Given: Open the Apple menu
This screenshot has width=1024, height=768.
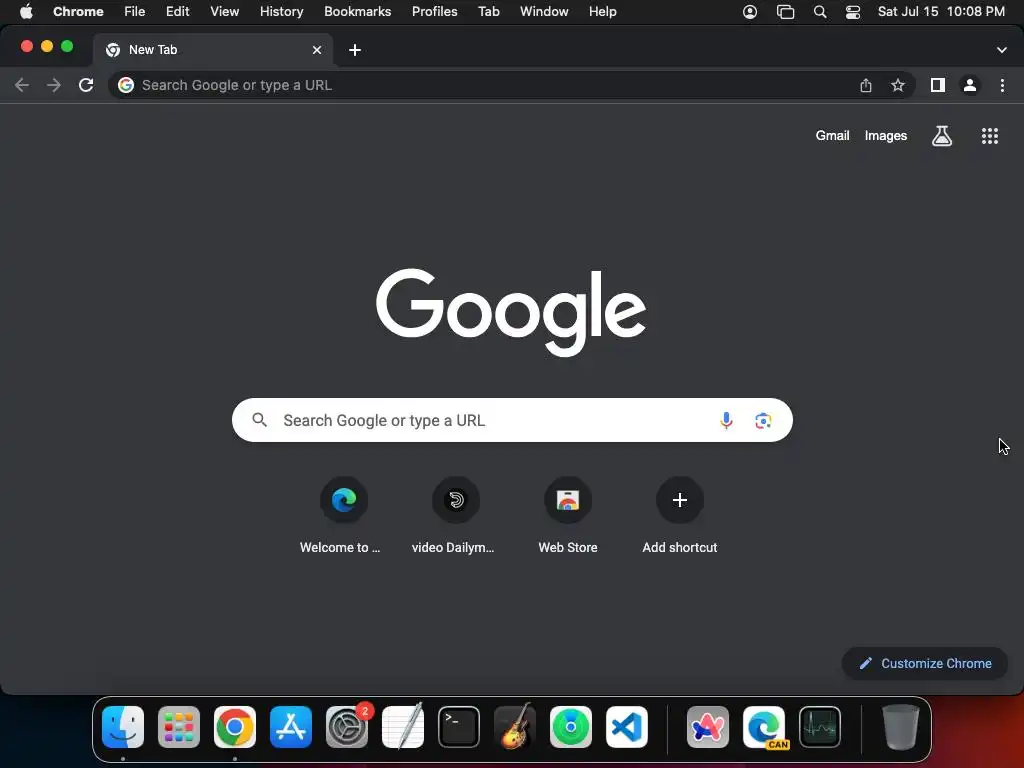Looking at the screenshot, I should [x=26, y=12].
